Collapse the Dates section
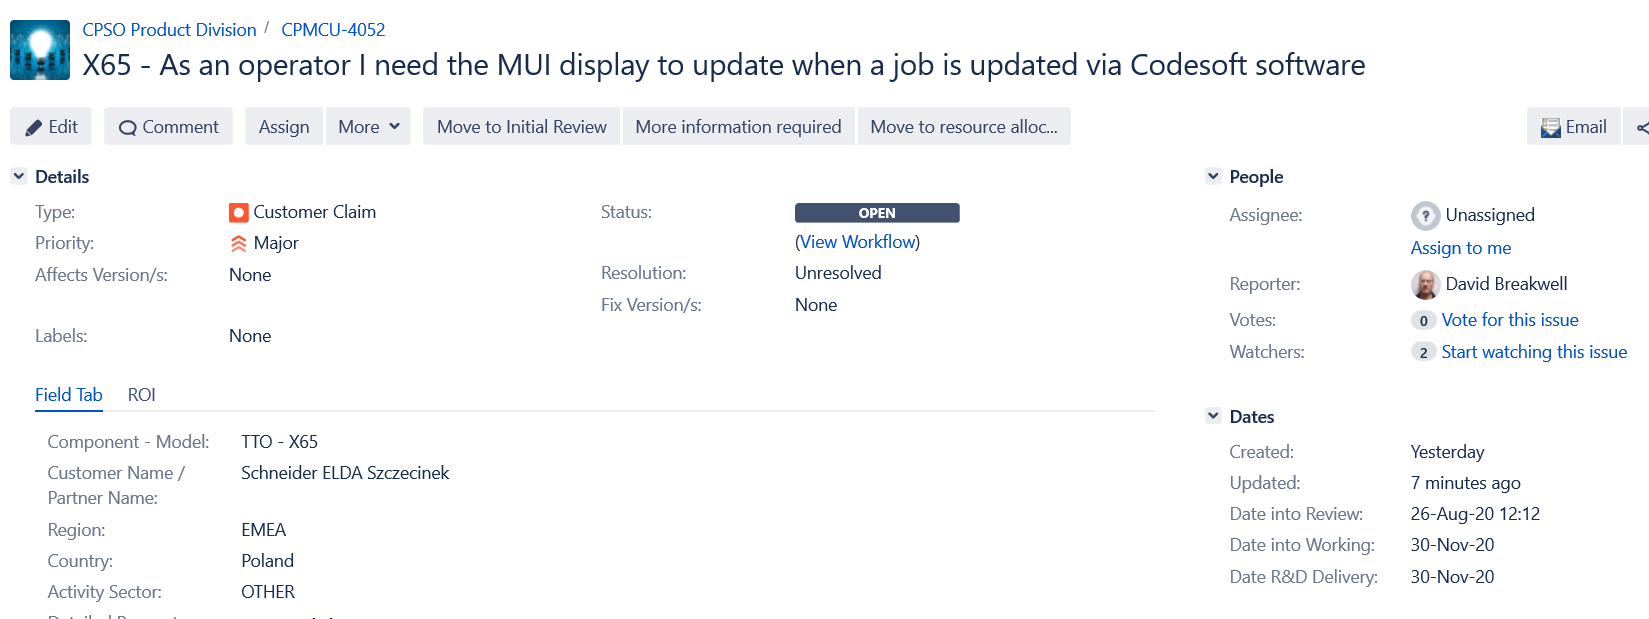Viewport: 1649px width, 619px height. [x=1213, y=416]
